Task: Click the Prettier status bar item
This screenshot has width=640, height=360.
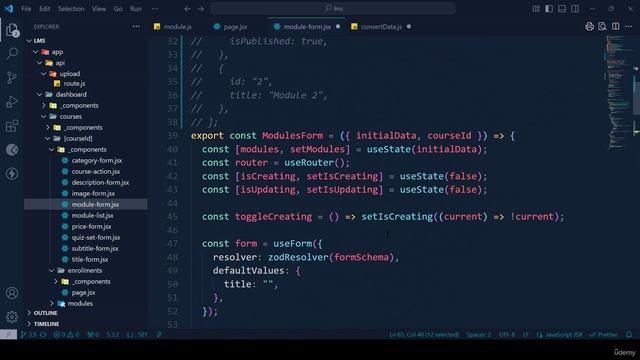Action: [x=604, y=334]
